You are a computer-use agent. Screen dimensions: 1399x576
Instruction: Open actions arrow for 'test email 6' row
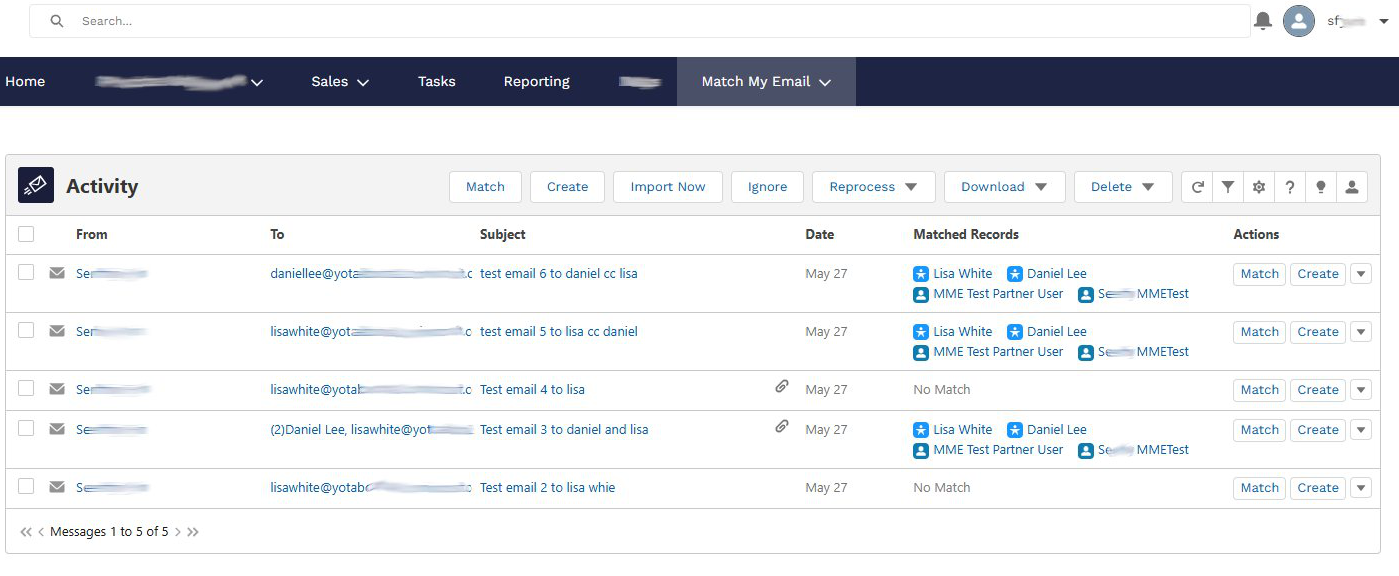[1360, 274]
